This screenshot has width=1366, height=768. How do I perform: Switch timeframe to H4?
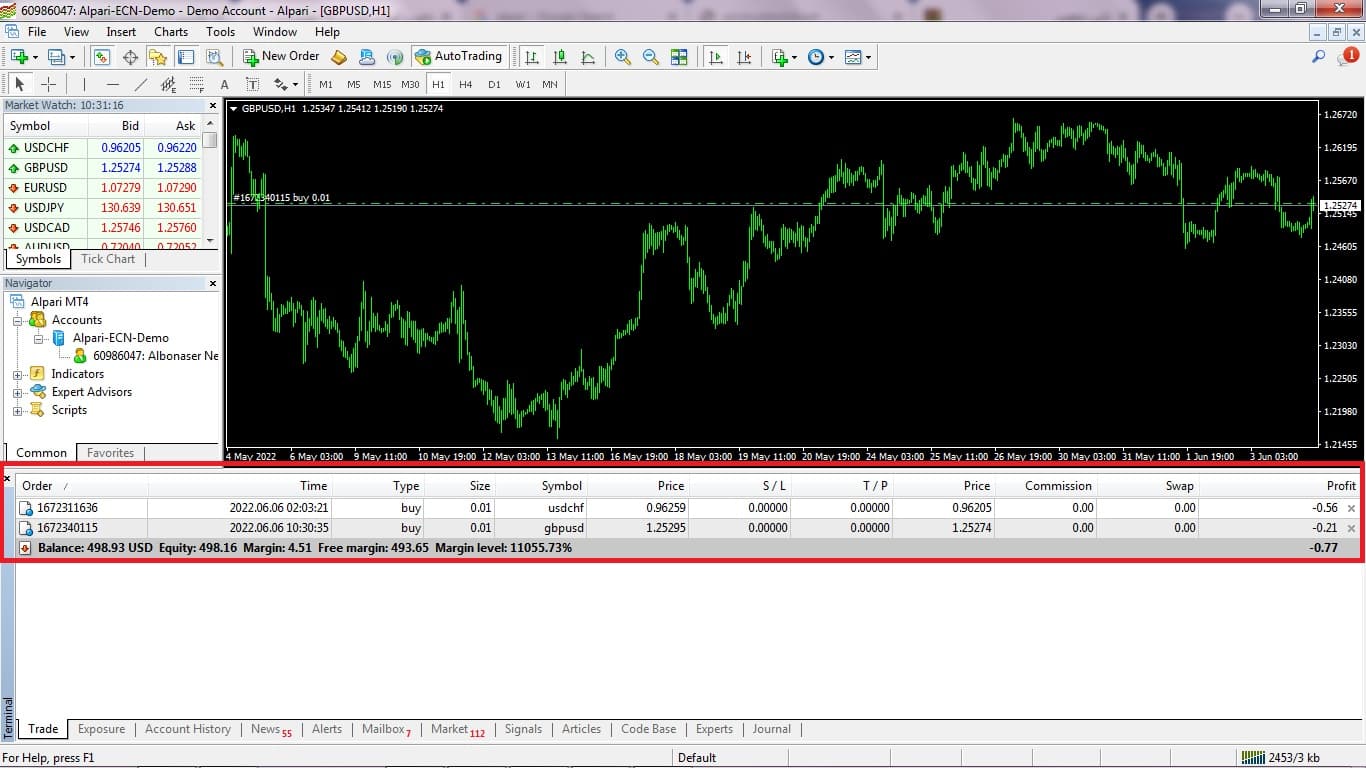[466, 84]
